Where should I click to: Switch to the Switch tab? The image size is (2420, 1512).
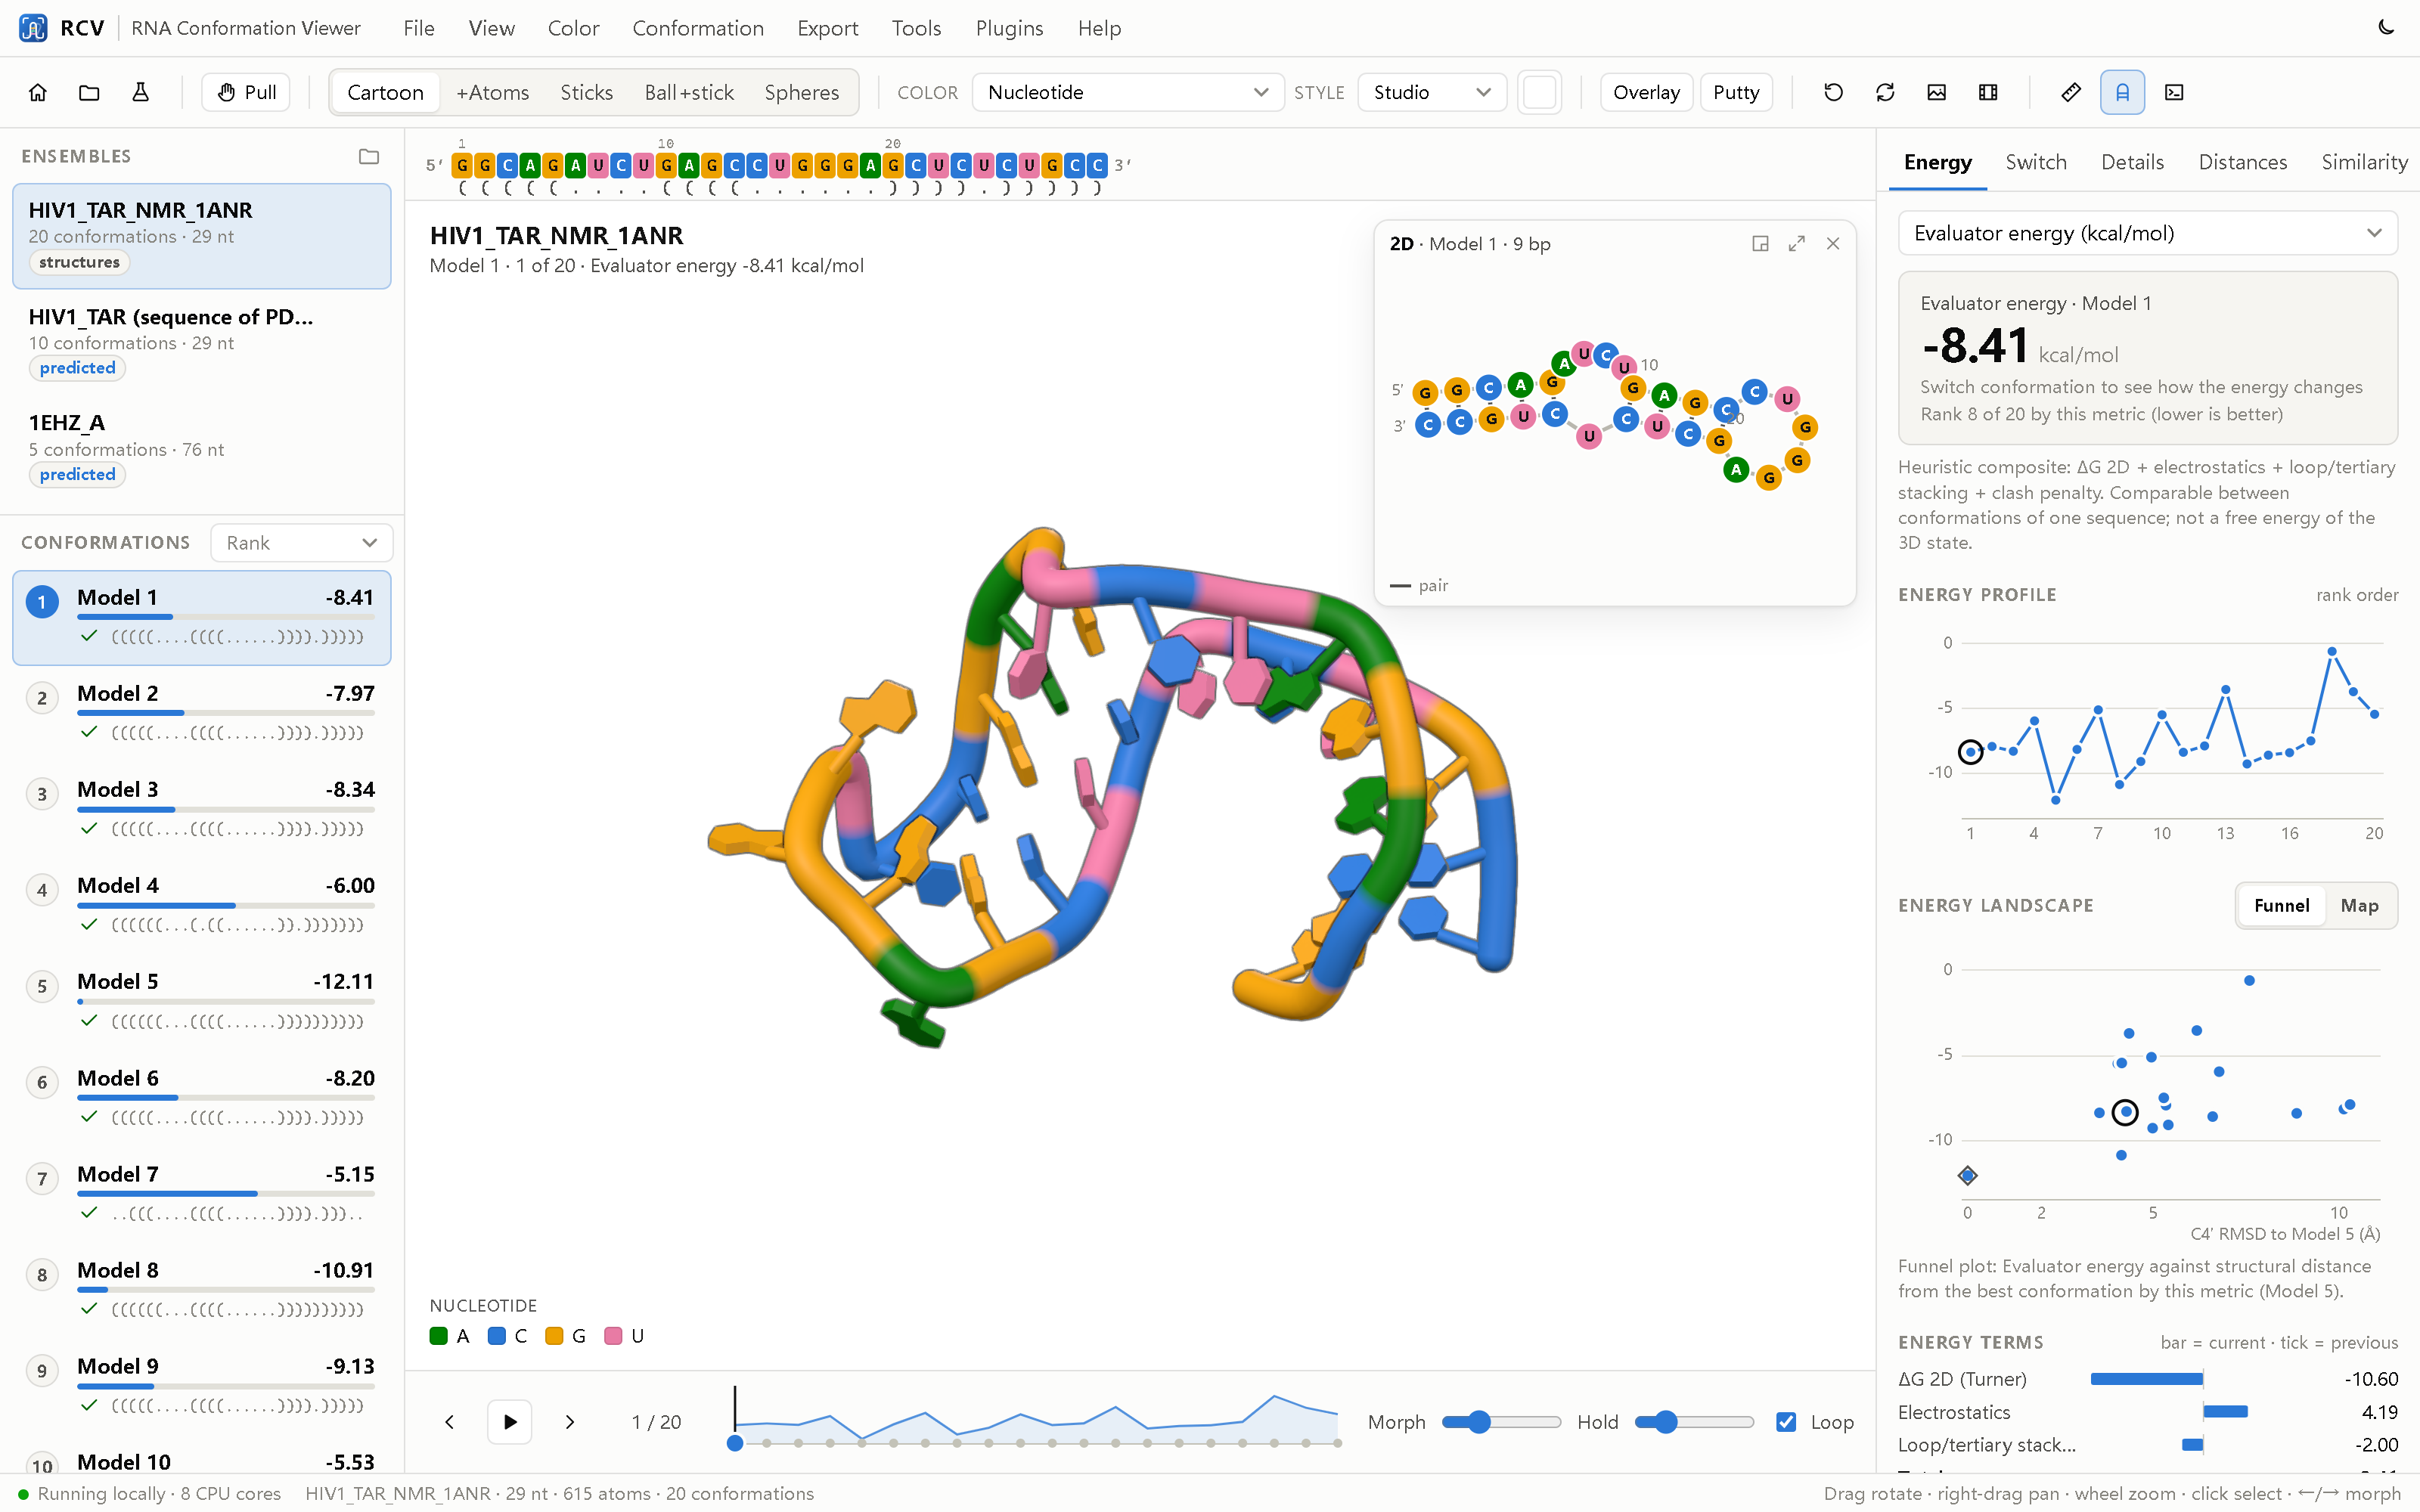[2035, 162]
